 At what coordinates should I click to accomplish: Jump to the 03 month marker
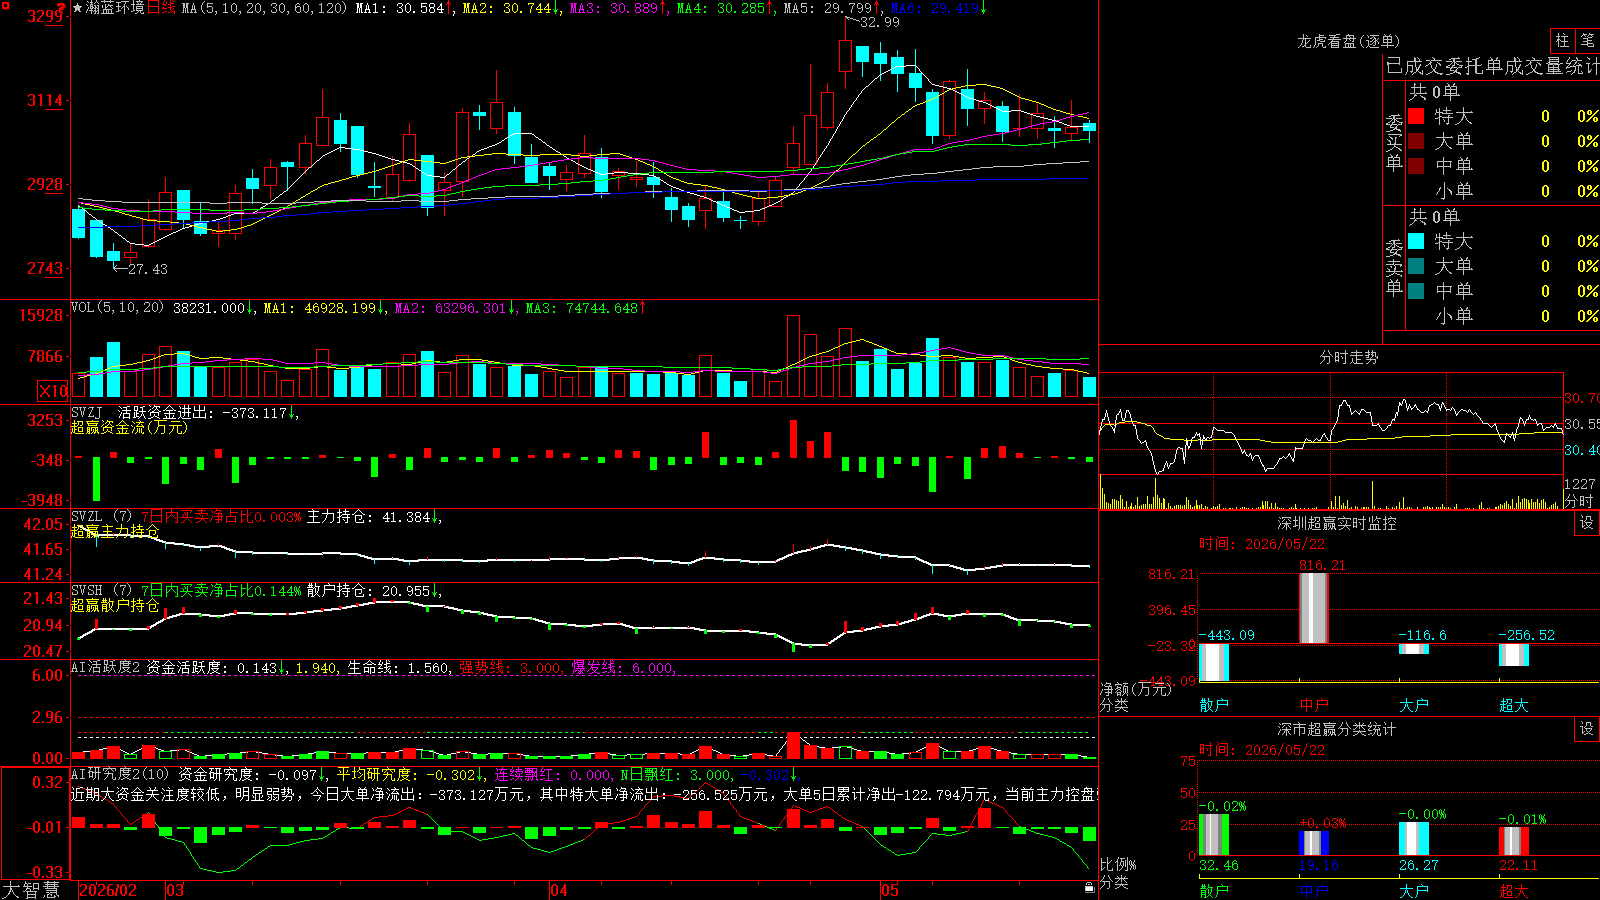pos(175,890)
